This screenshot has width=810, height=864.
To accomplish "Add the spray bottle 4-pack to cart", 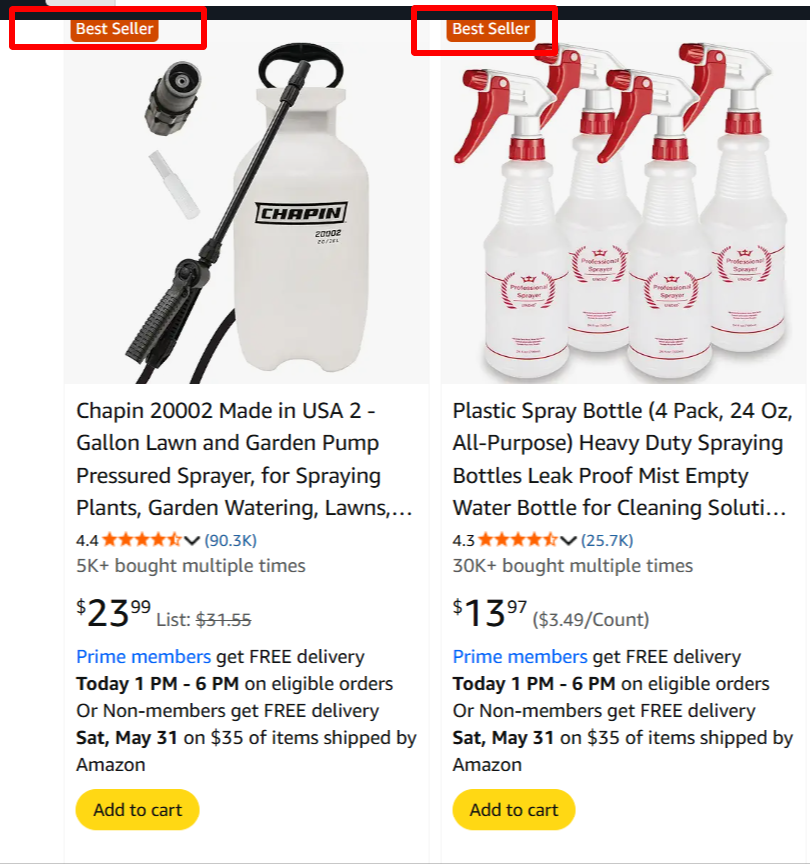I will [514, 810].
